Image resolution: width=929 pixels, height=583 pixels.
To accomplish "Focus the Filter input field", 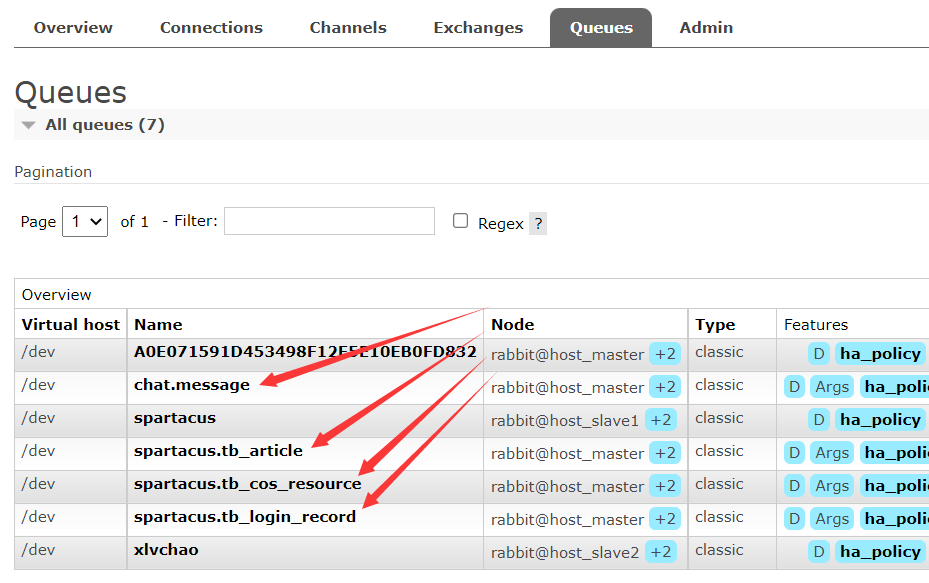I will pyautogui.click(x=329, y=221).
